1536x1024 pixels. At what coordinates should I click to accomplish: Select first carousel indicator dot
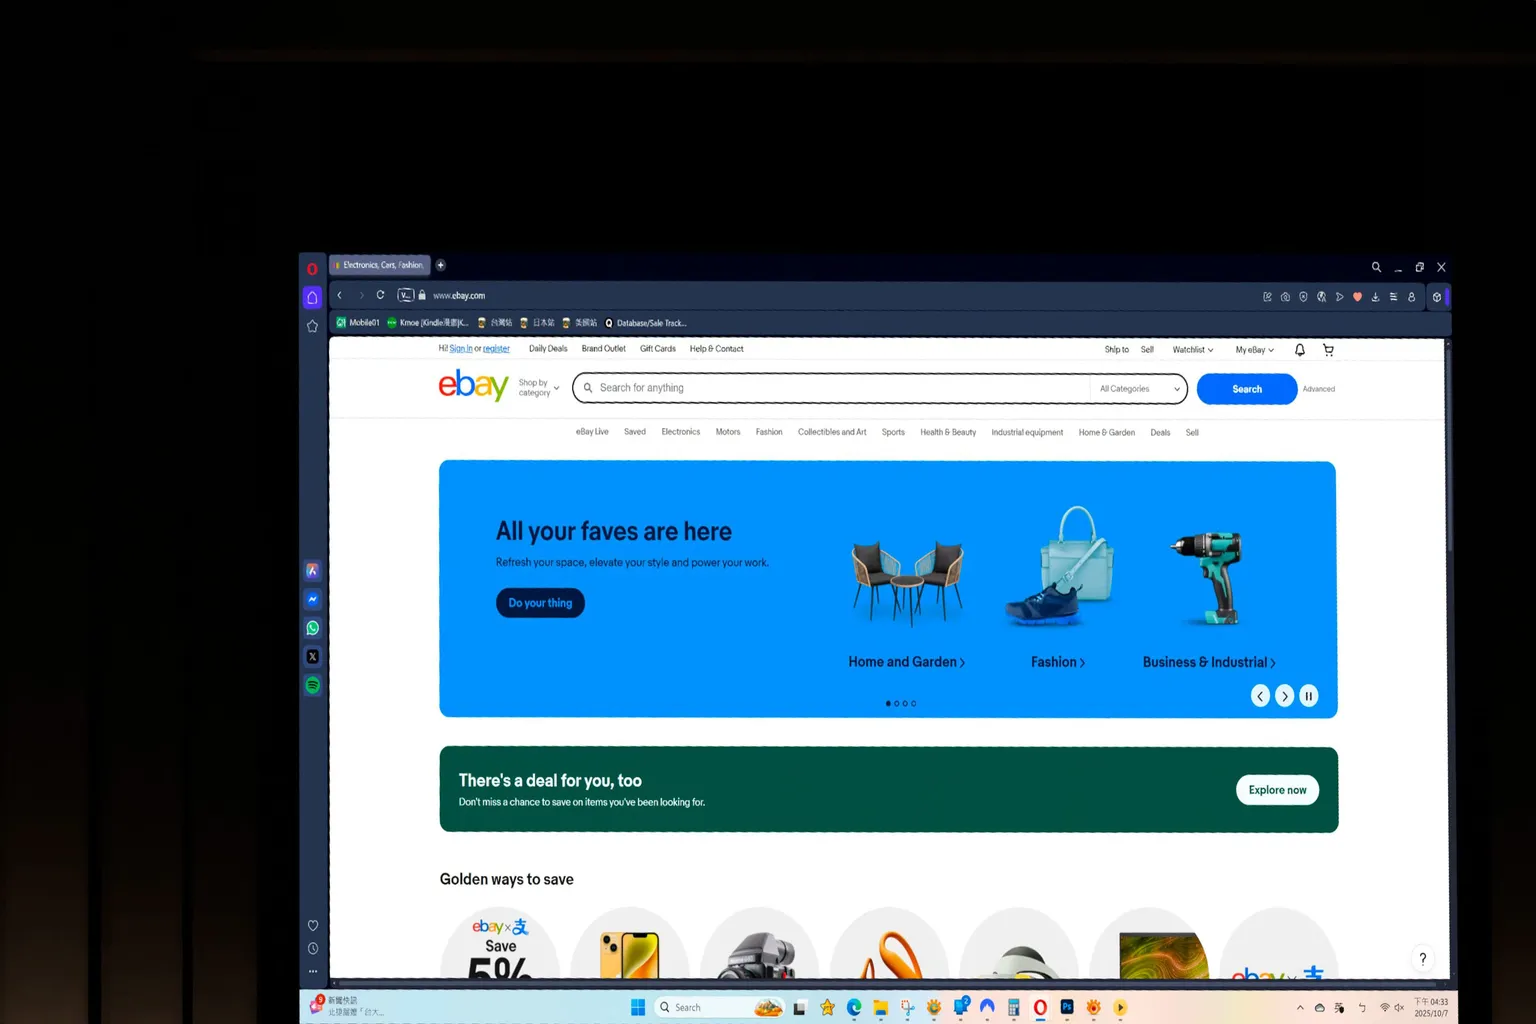coord(888,703)
